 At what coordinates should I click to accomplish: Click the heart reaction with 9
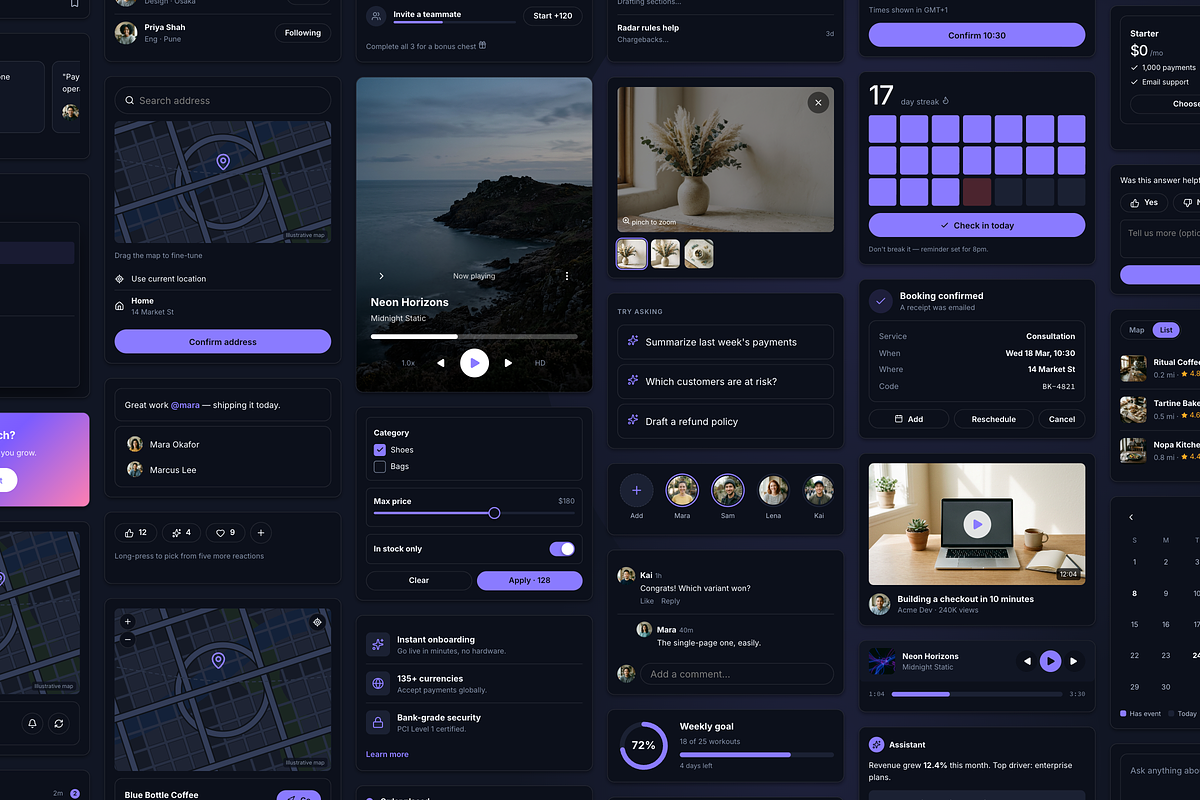(x=226, y=533)
